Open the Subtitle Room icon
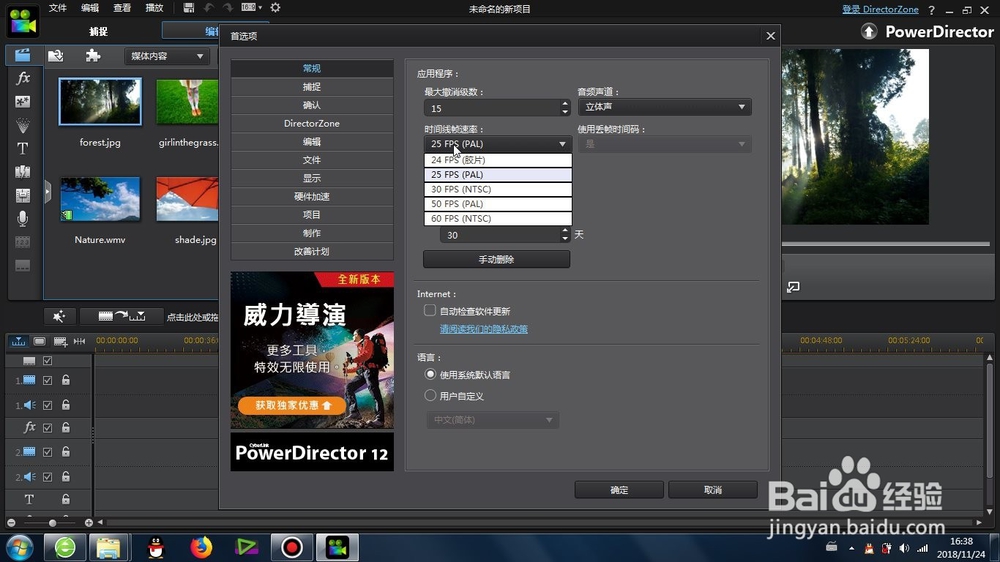1000x562 pixels. click(x=22, y=265)
